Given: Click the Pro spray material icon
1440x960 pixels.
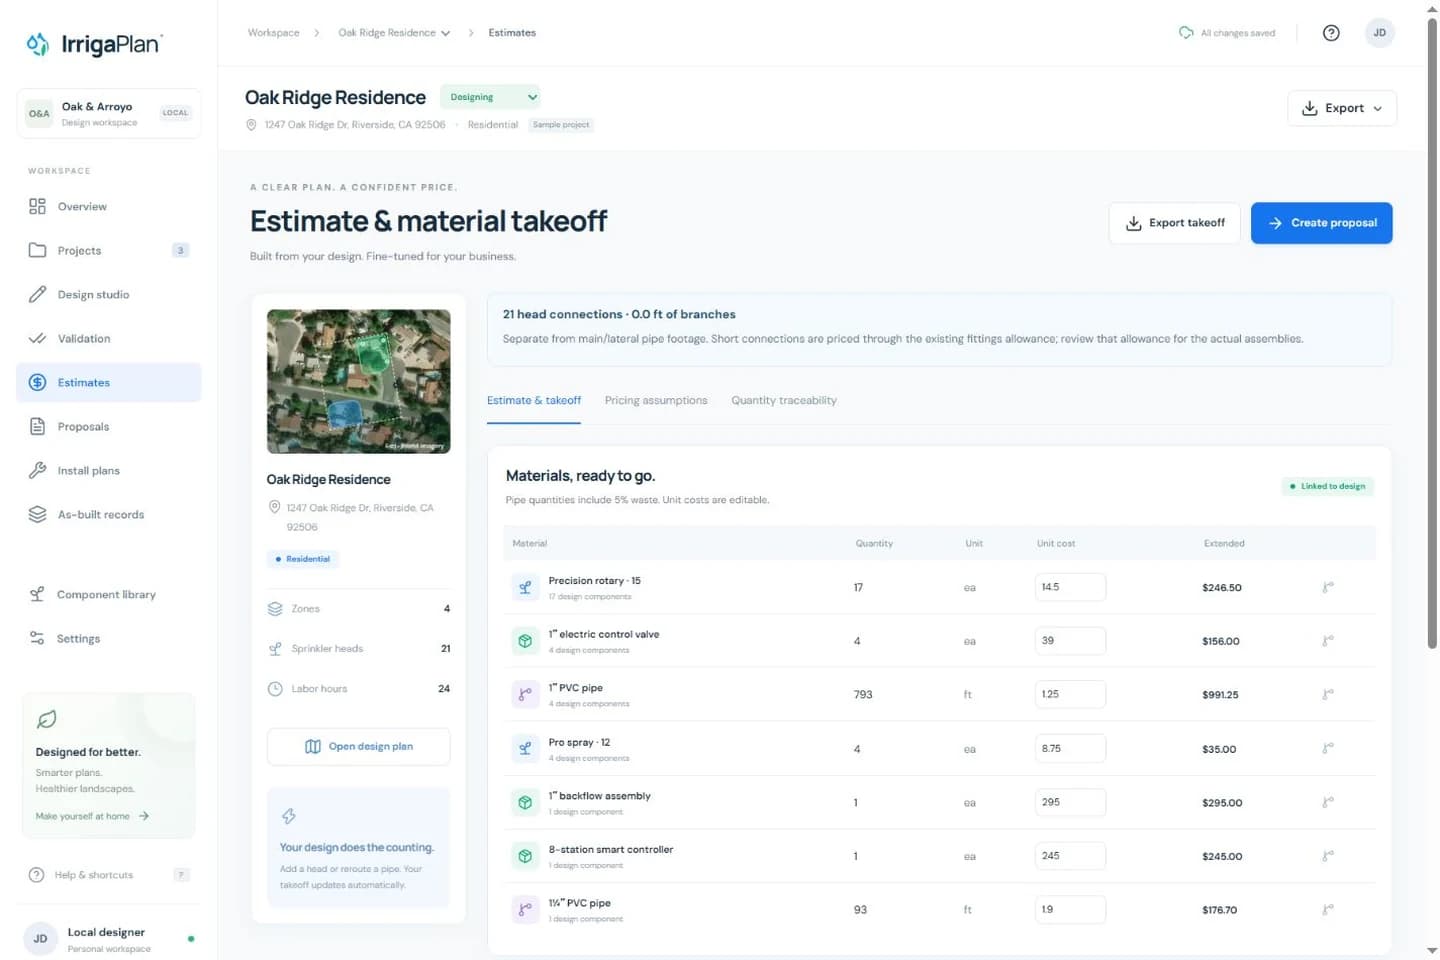Looking at the screenshot, I should tap(525, 748).
